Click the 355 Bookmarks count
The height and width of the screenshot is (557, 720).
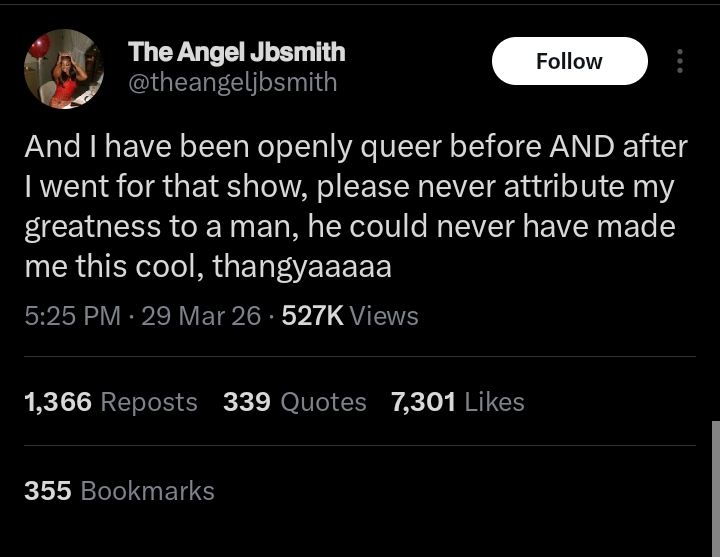tap(119, 491)
